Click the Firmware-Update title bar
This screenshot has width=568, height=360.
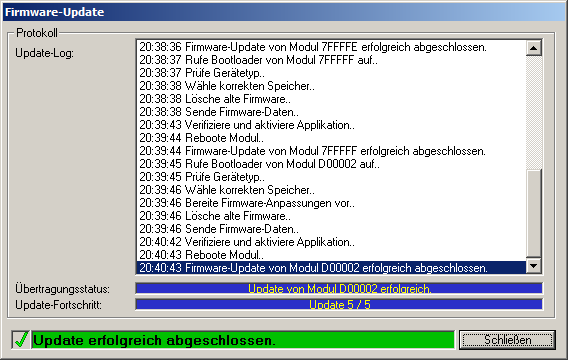tap(284, 12)
